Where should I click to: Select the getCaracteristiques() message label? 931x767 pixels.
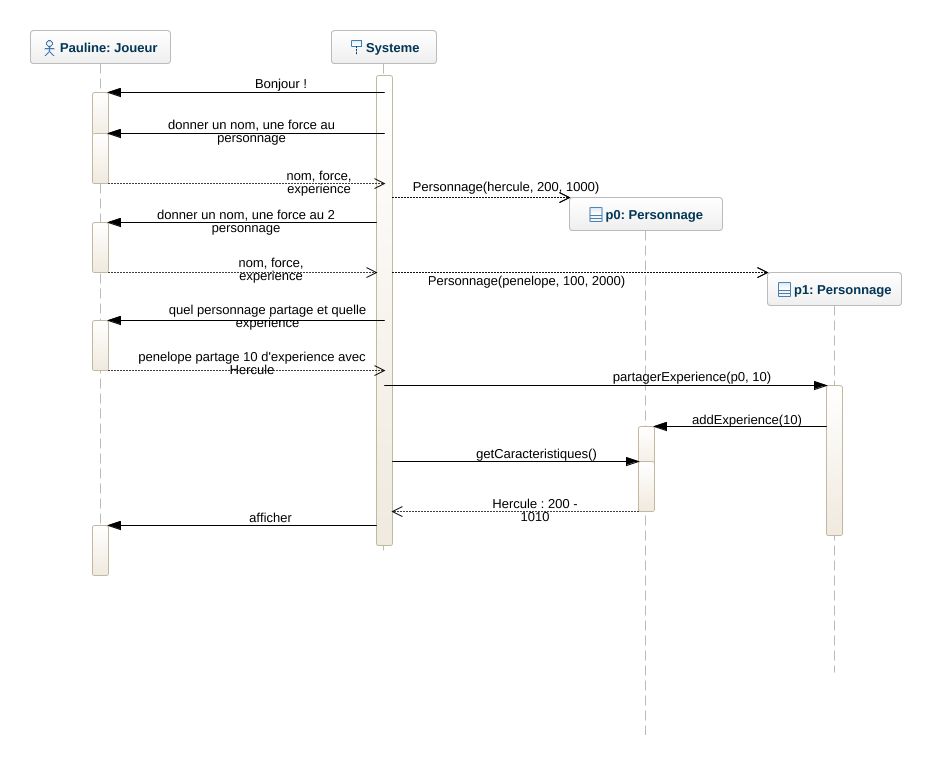tap(536, 454)
